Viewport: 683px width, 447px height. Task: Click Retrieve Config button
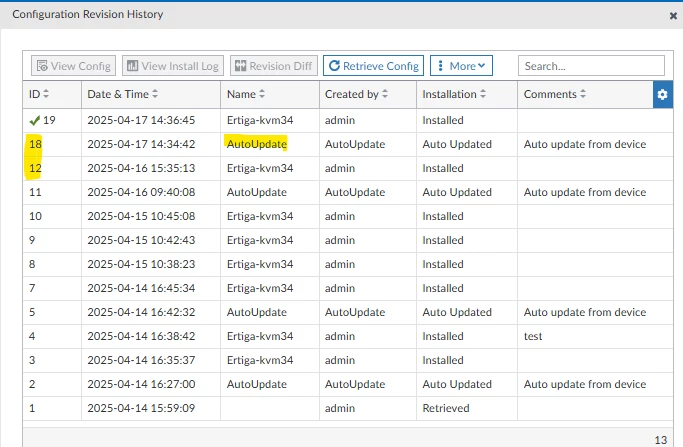pyautogui.click(x=373, y=66)
